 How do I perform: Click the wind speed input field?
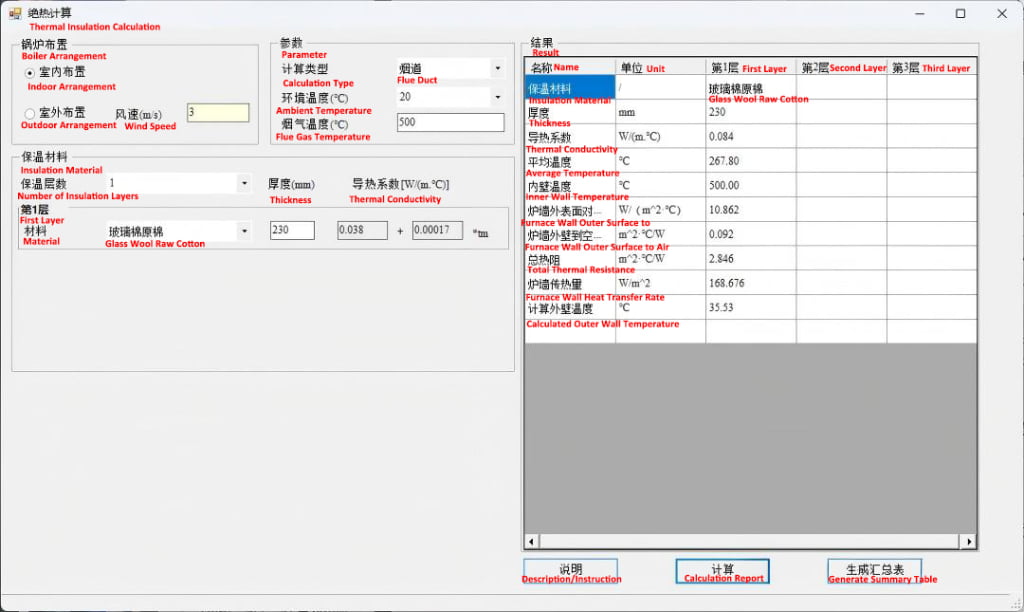coord(218,113)
